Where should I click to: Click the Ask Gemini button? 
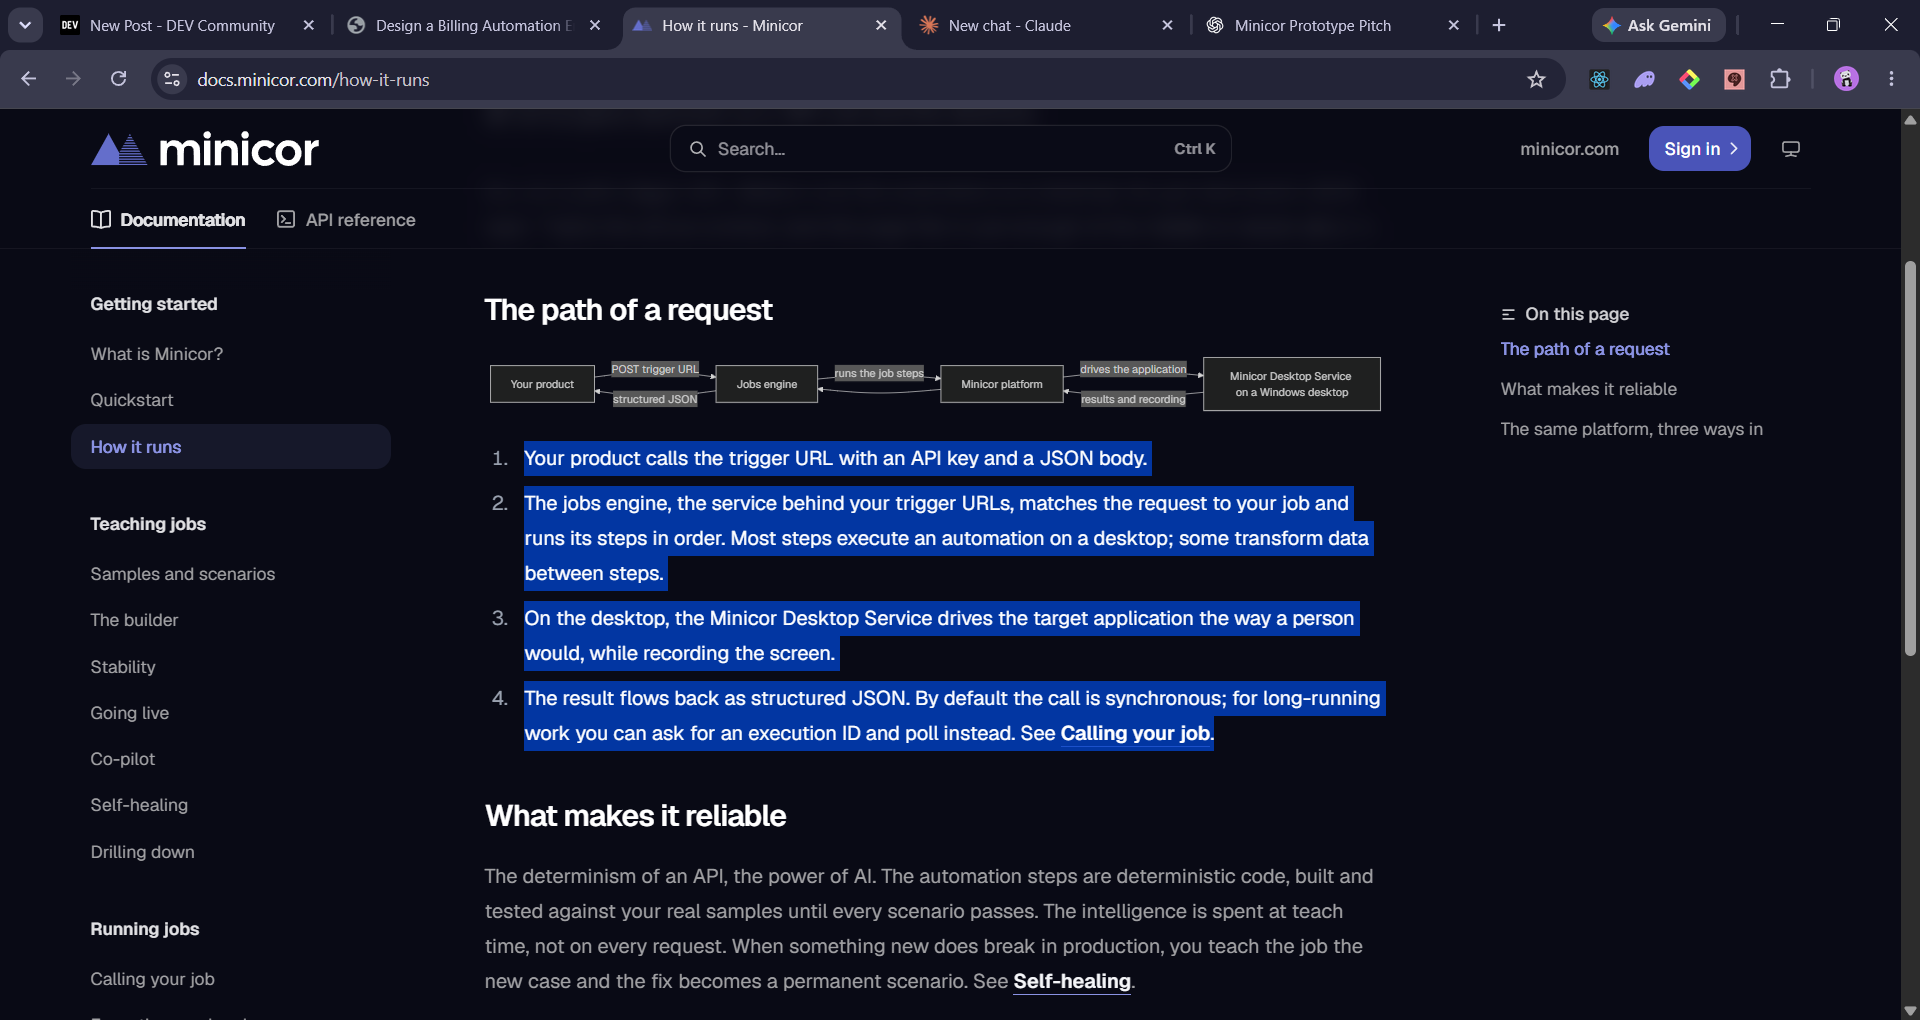coord(1658,25)
